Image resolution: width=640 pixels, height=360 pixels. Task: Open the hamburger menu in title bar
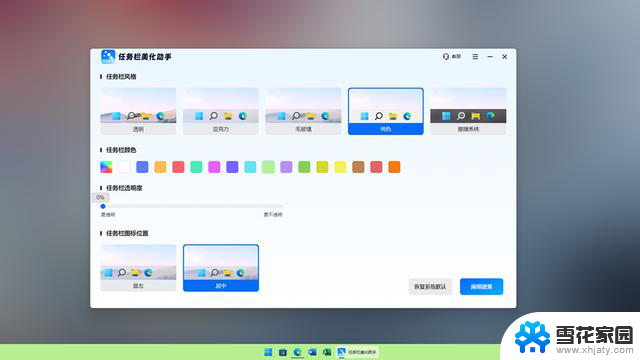[475, 57]
